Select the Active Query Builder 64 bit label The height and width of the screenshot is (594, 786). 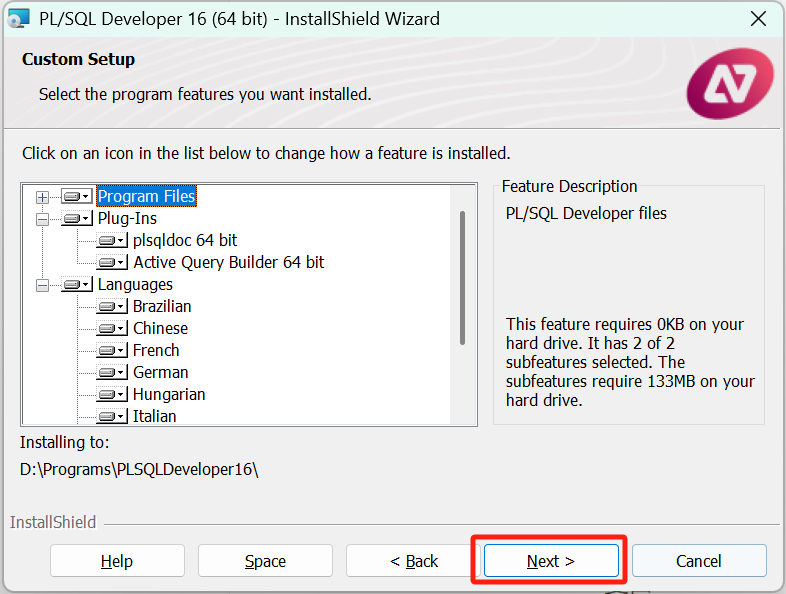(229, 263)
